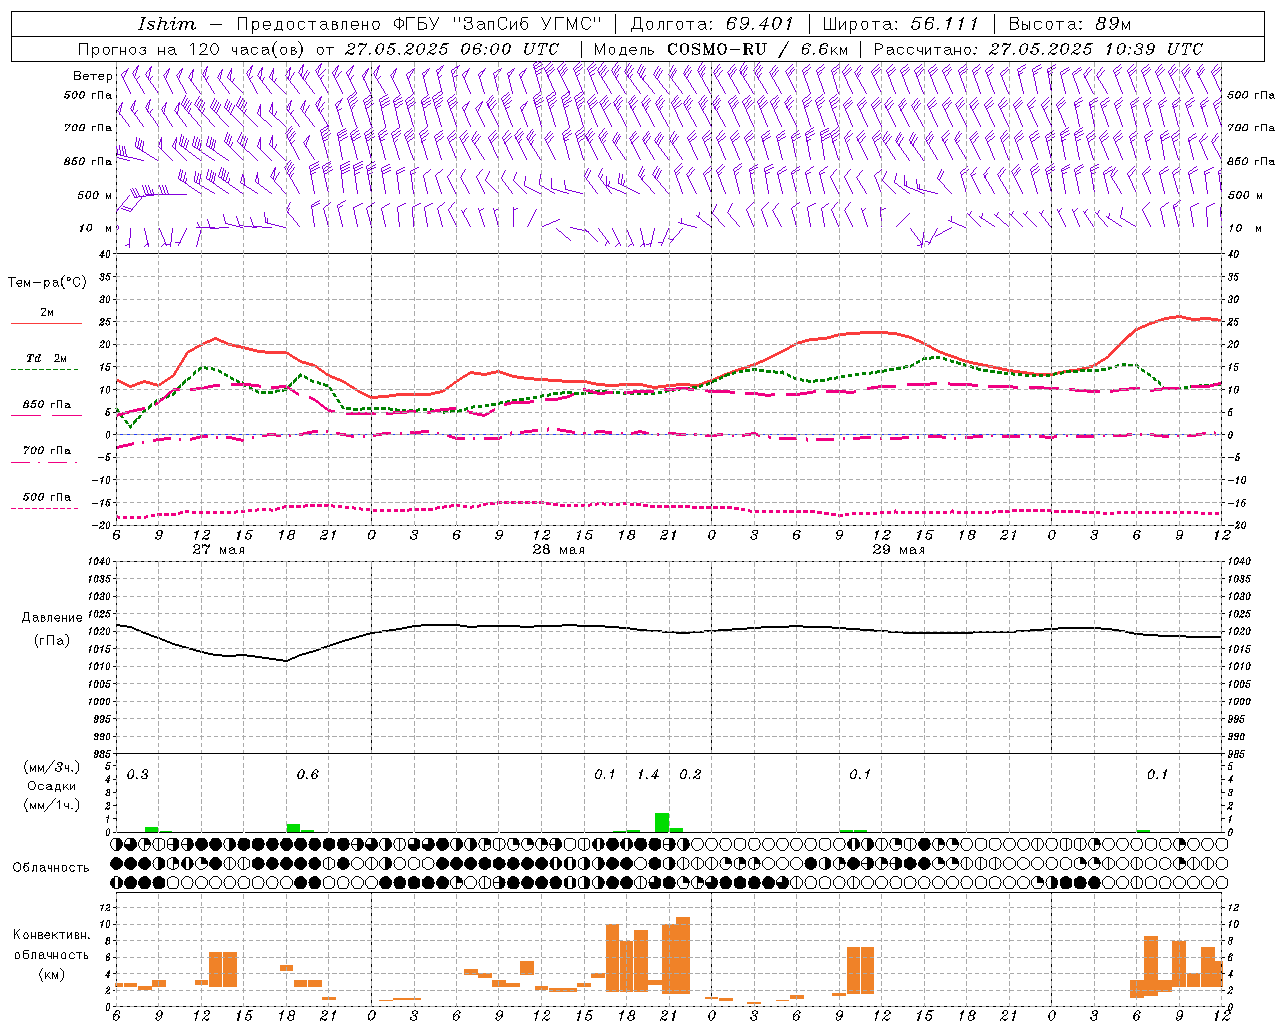Select the "(мм/1ч.)" precipitation unit label
1280x1024 pixels.
[51, 805]
